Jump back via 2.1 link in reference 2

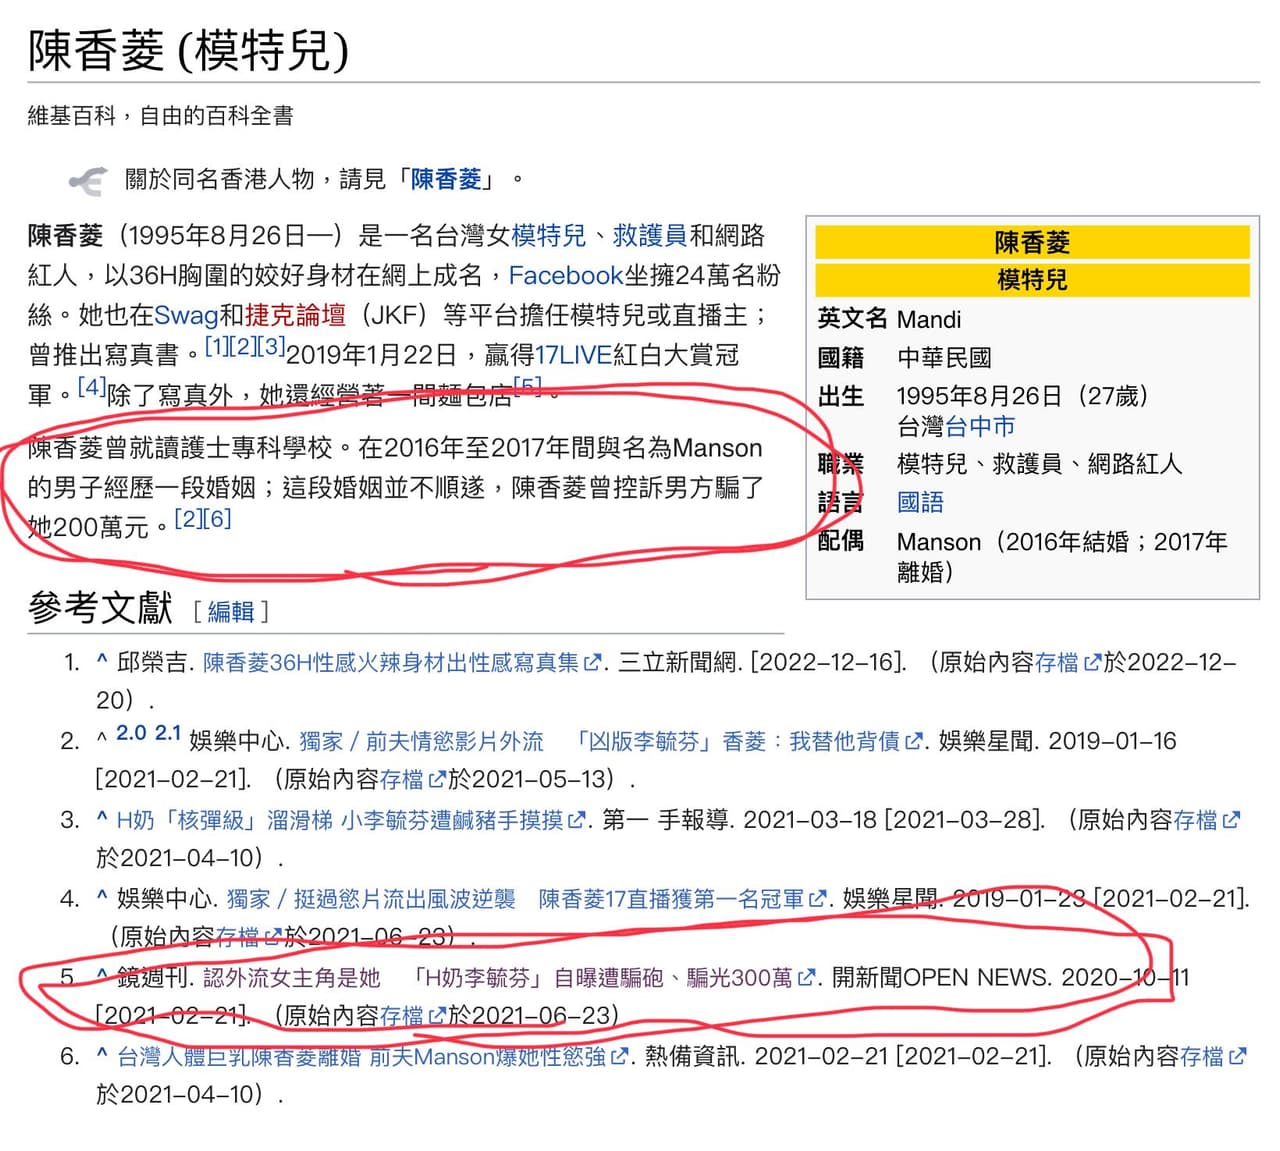(x=168, y=733)
